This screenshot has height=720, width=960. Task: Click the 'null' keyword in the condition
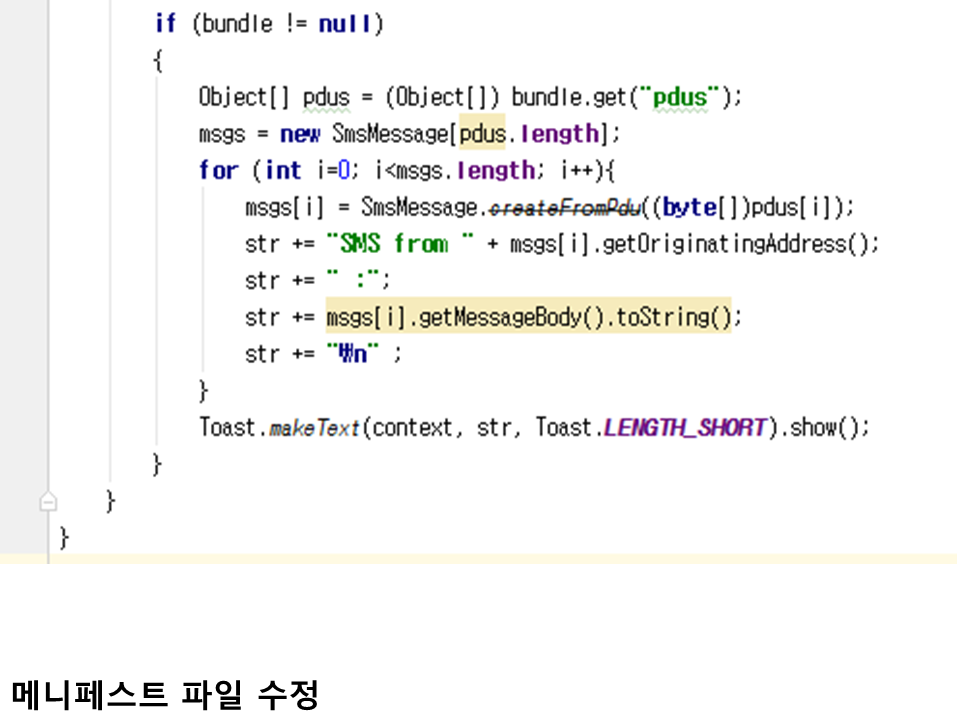pos(345,24)
